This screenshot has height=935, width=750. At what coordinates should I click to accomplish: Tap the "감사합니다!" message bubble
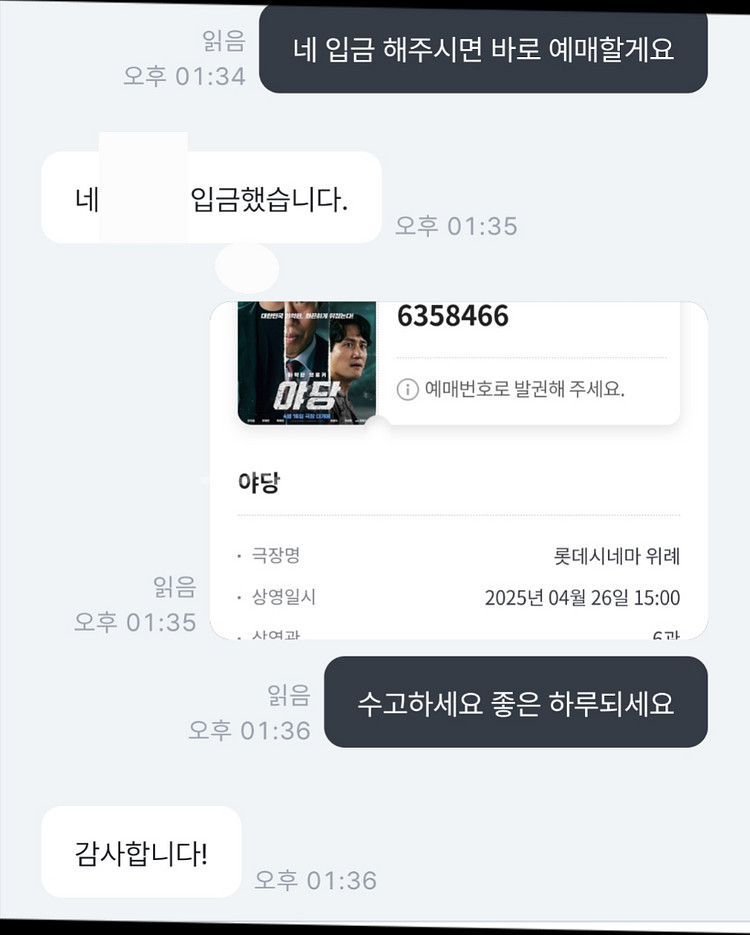click(x=141, y=853)
